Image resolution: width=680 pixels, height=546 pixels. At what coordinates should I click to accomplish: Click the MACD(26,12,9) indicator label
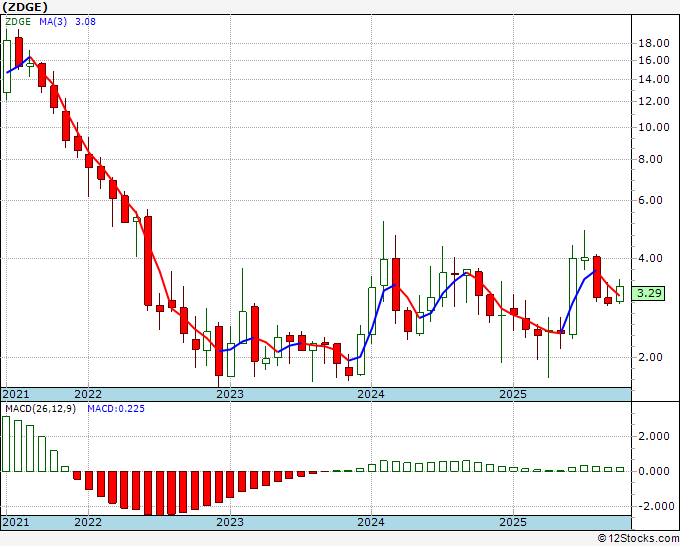pyautogui.click(x=40, y=409)
